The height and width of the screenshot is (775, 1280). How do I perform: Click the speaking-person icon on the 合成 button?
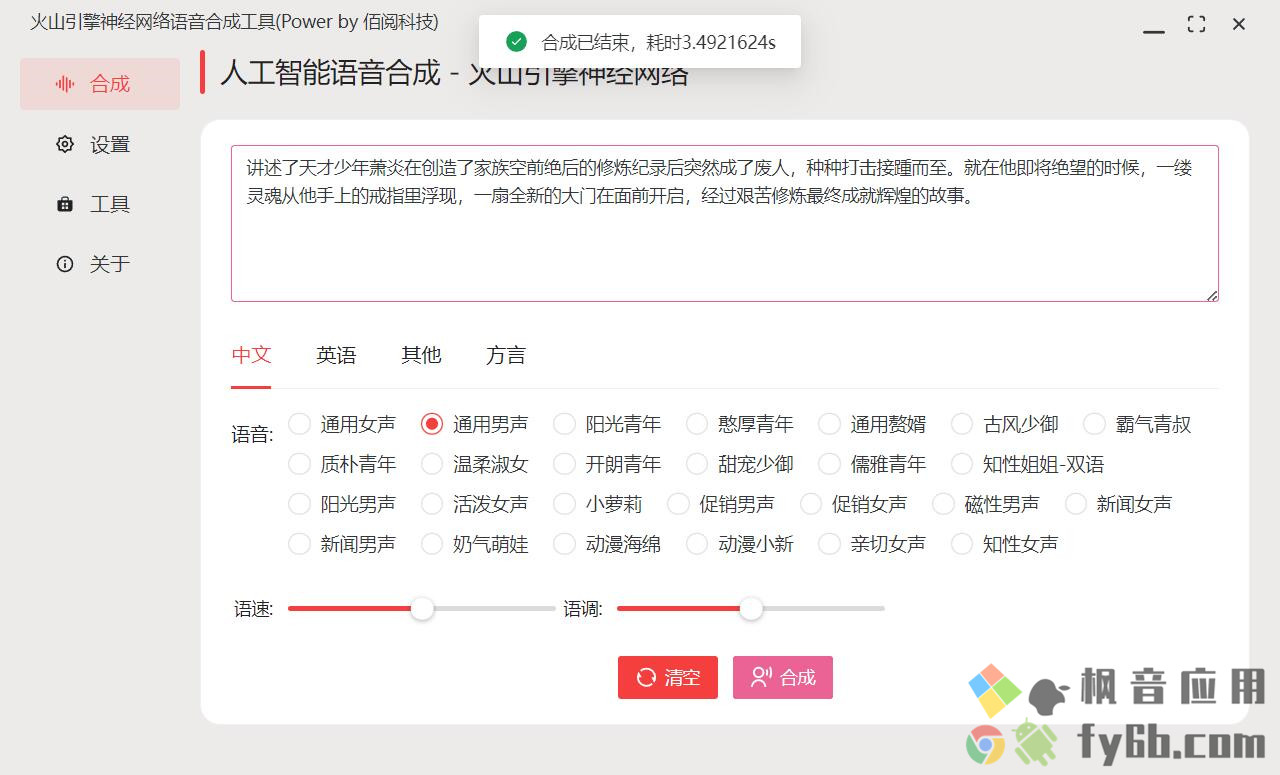click(762, 677)
